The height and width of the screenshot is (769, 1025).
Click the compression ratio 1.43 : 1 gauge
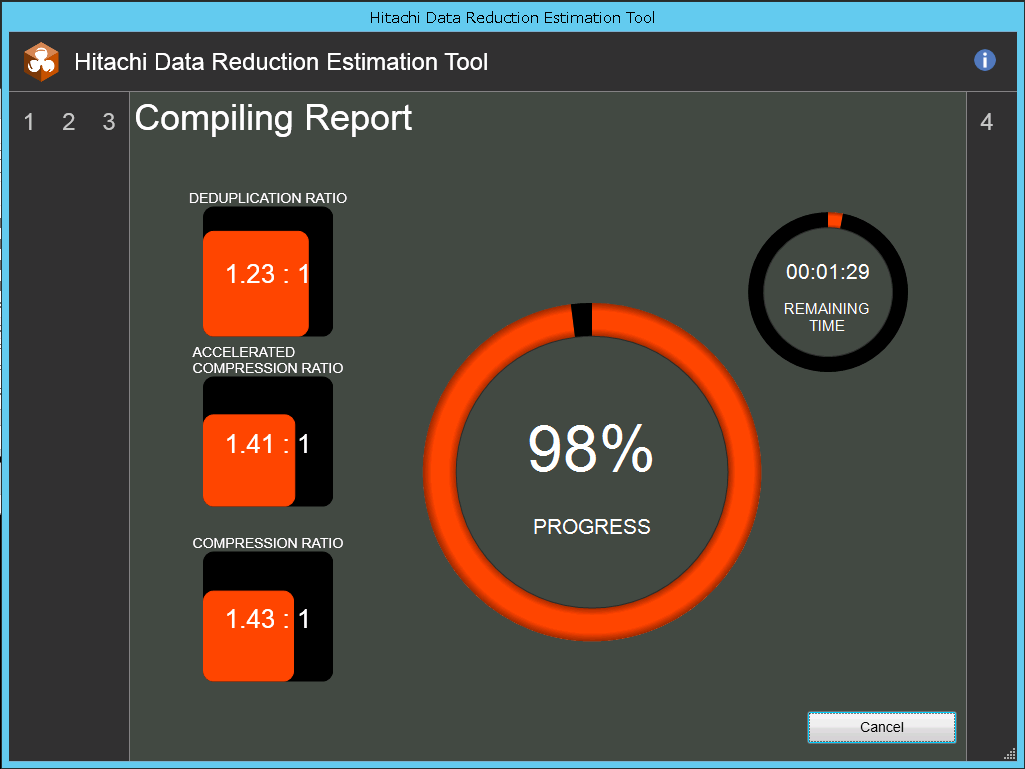coord(268,617)
